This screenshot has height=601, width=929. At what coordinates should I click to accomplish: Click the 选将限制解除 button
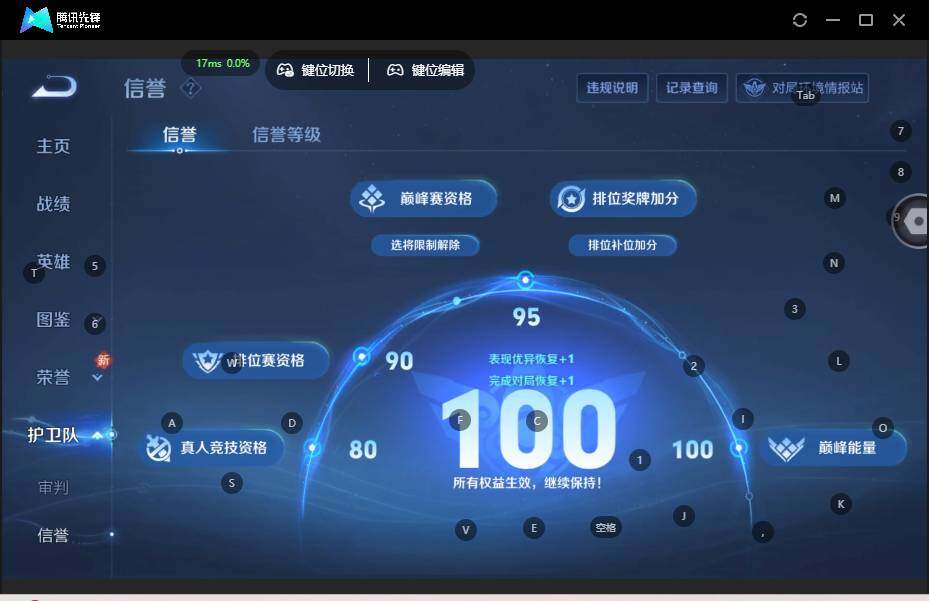425,244
